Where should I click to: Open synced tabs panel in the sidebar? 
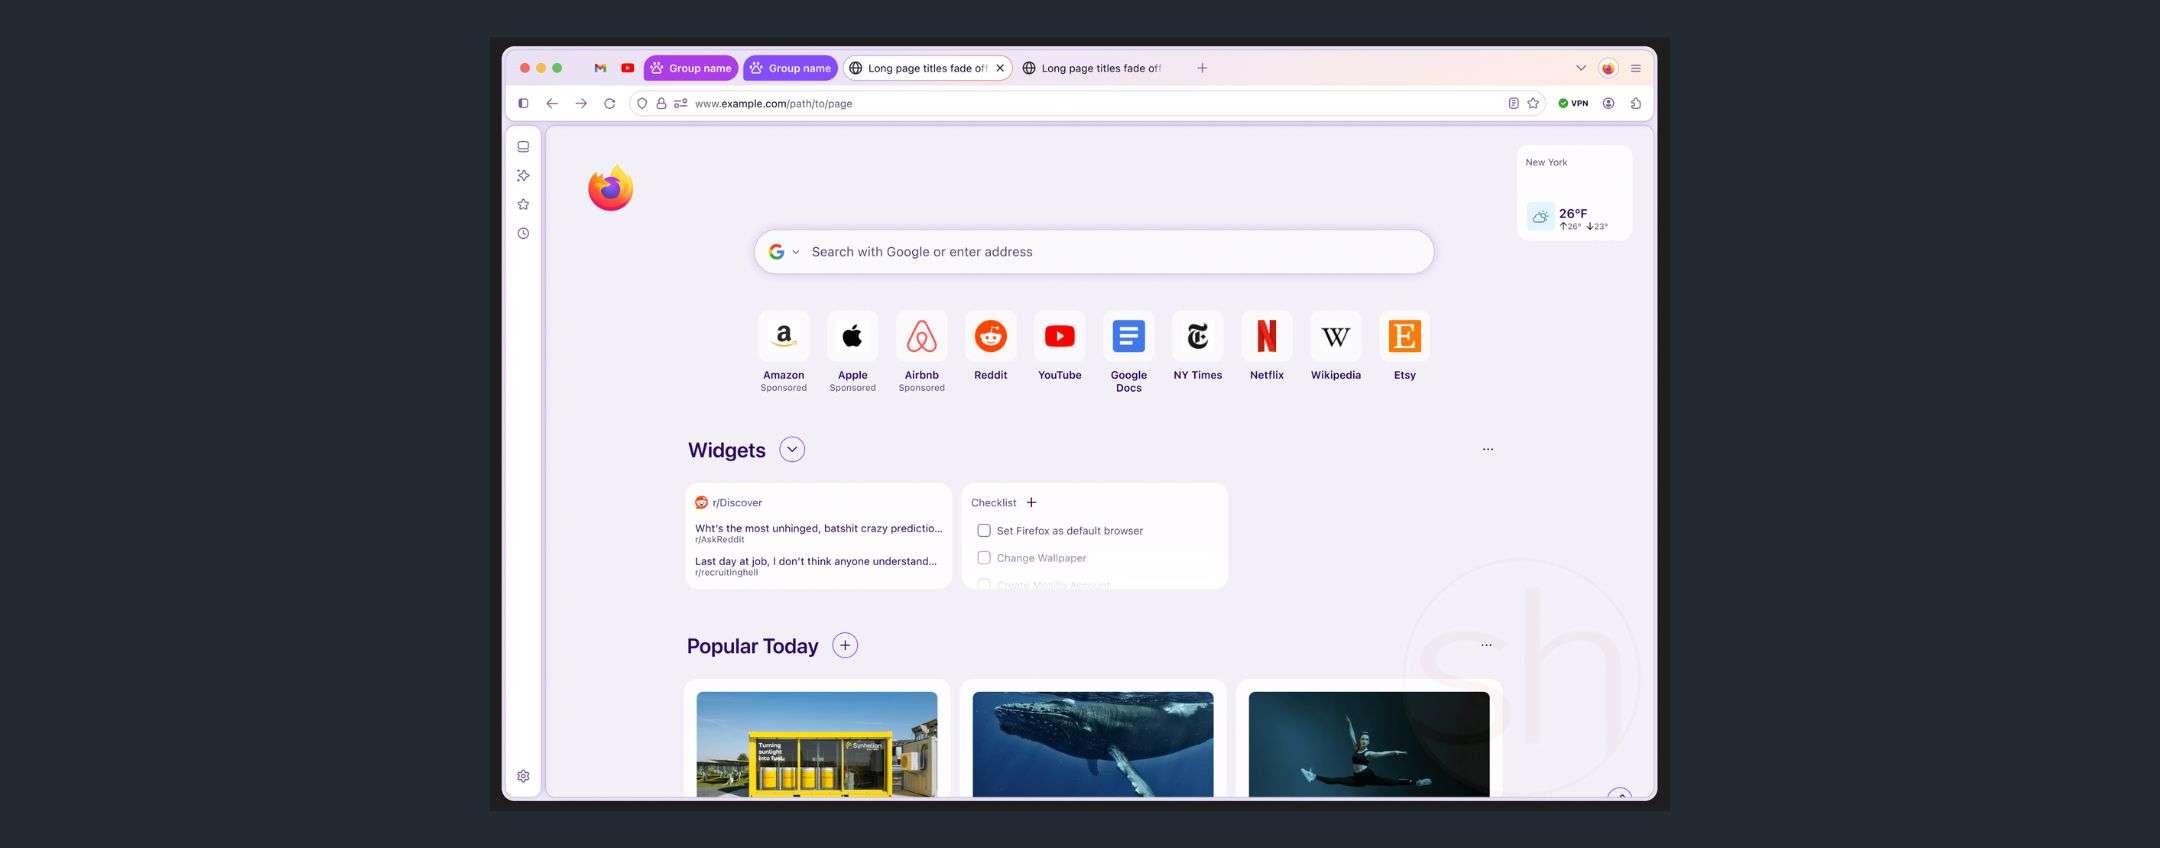tap(523, 146)
